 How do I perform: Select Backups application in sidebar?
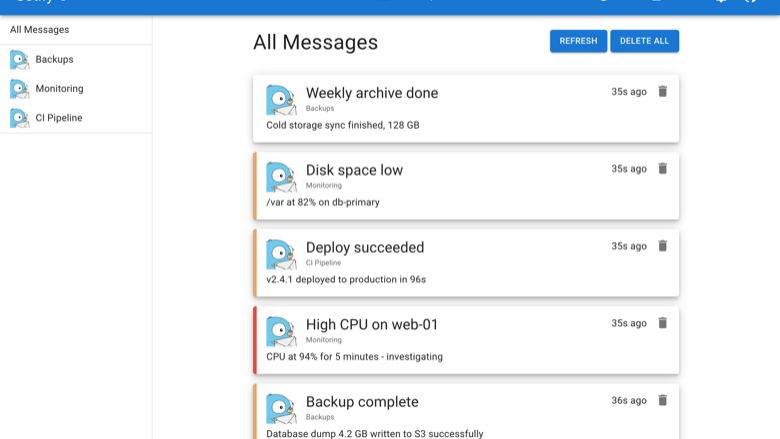pyautogui.click(x=76, y=60)
